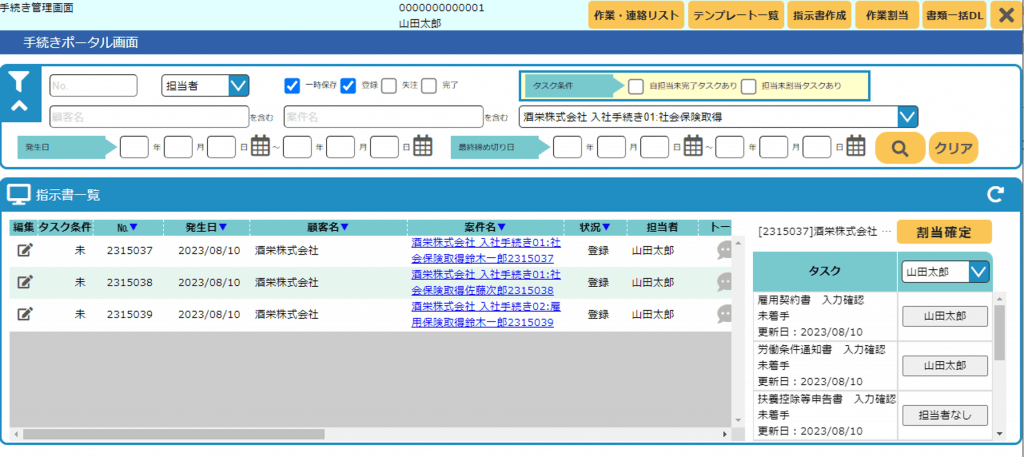Open テンプレート一覧 from top menu

point(722,16)
